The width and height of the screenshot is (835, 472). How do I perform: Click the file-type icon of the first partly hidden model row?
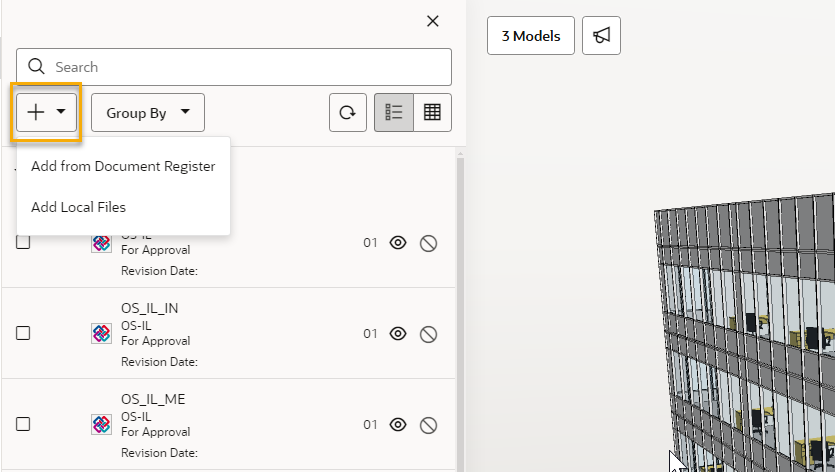coord(101,243)
